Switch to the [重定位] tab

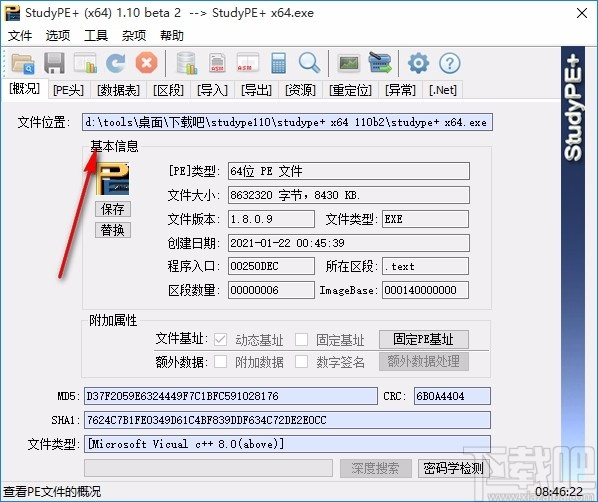(x=350, y=90)
